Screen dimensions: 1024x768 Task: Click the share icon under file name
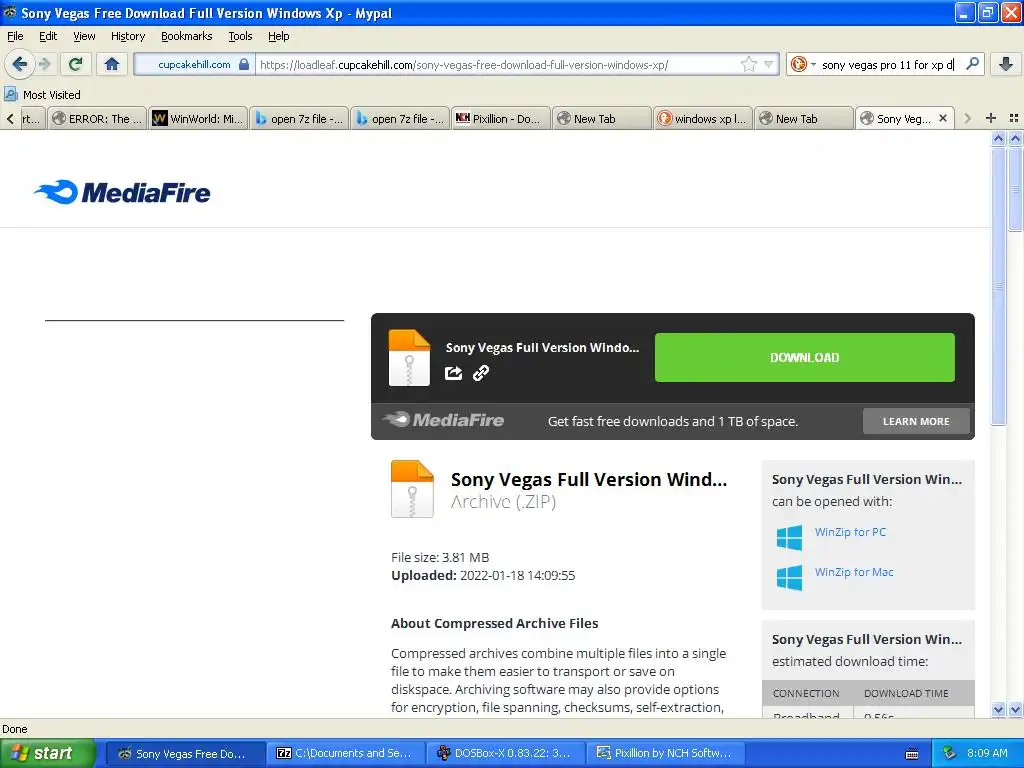tap(453, 373)
